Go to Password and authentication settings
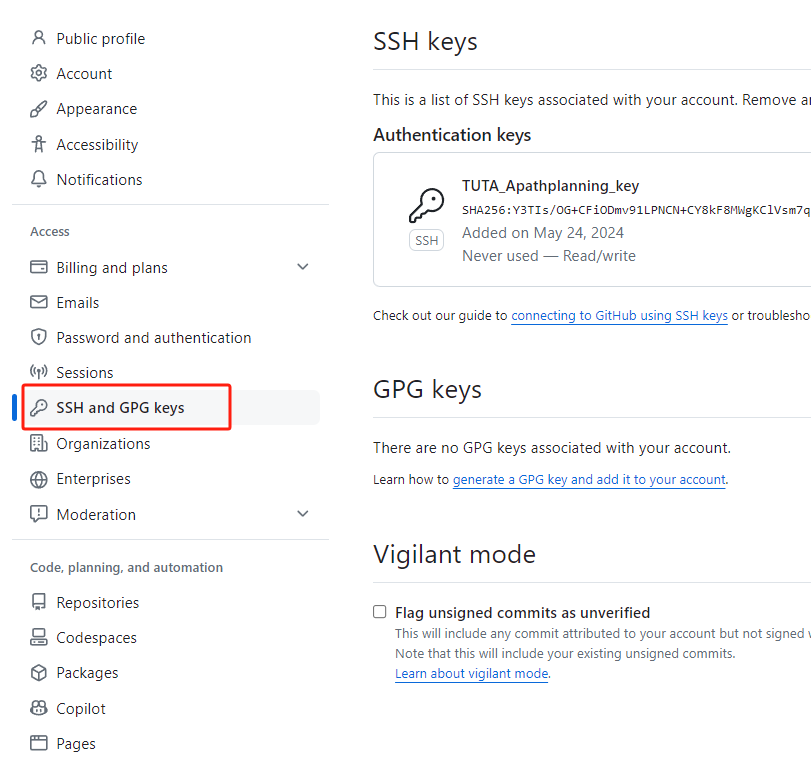 click(x=153, y=338)
